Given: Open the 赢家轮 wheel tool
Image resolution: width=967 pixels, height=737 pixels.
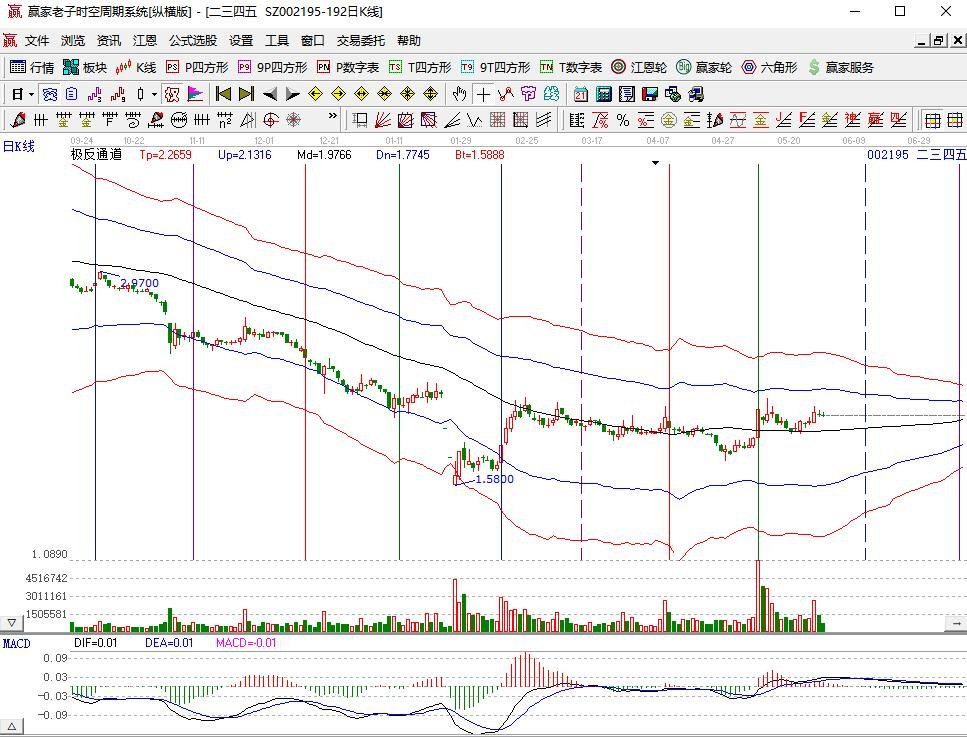Looking at the screenshot, I should coord(704,67).
